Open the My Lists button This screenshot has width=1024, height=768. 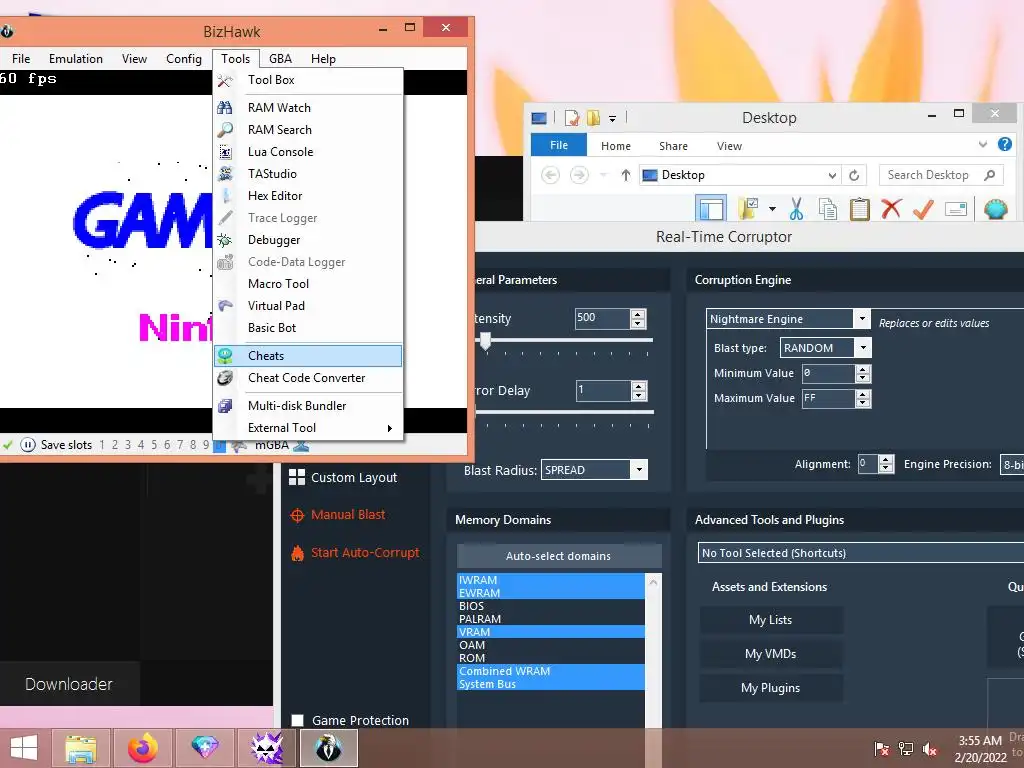[x=771, y=620]
